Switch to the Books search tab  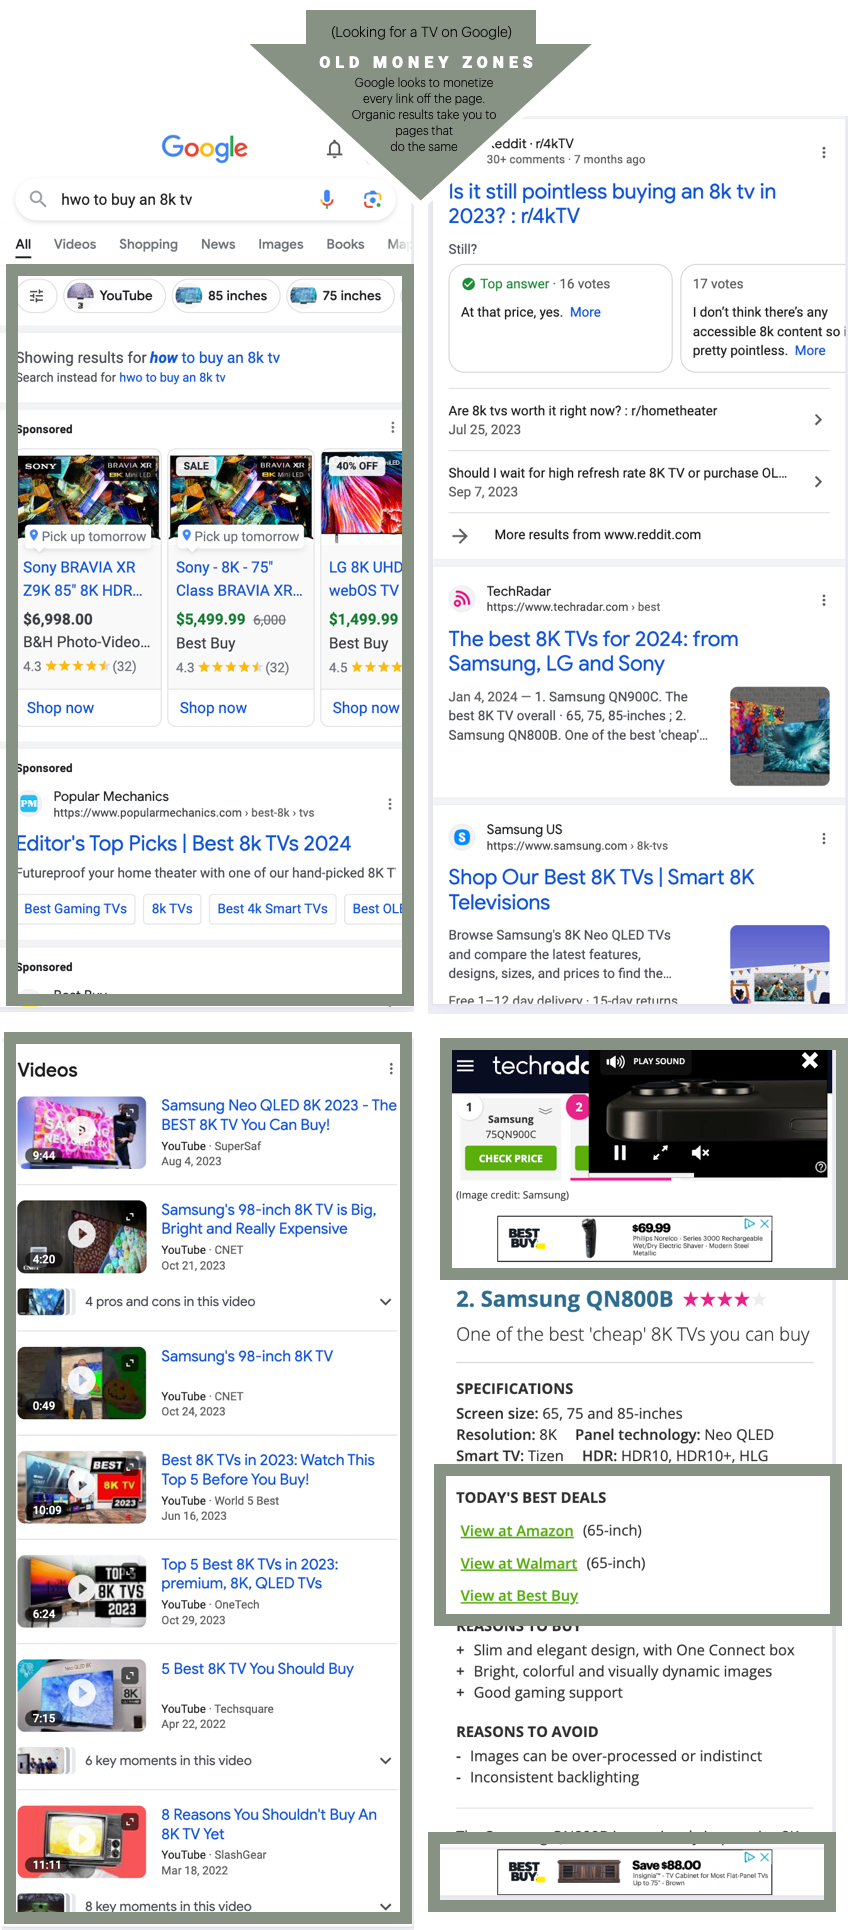345,244
